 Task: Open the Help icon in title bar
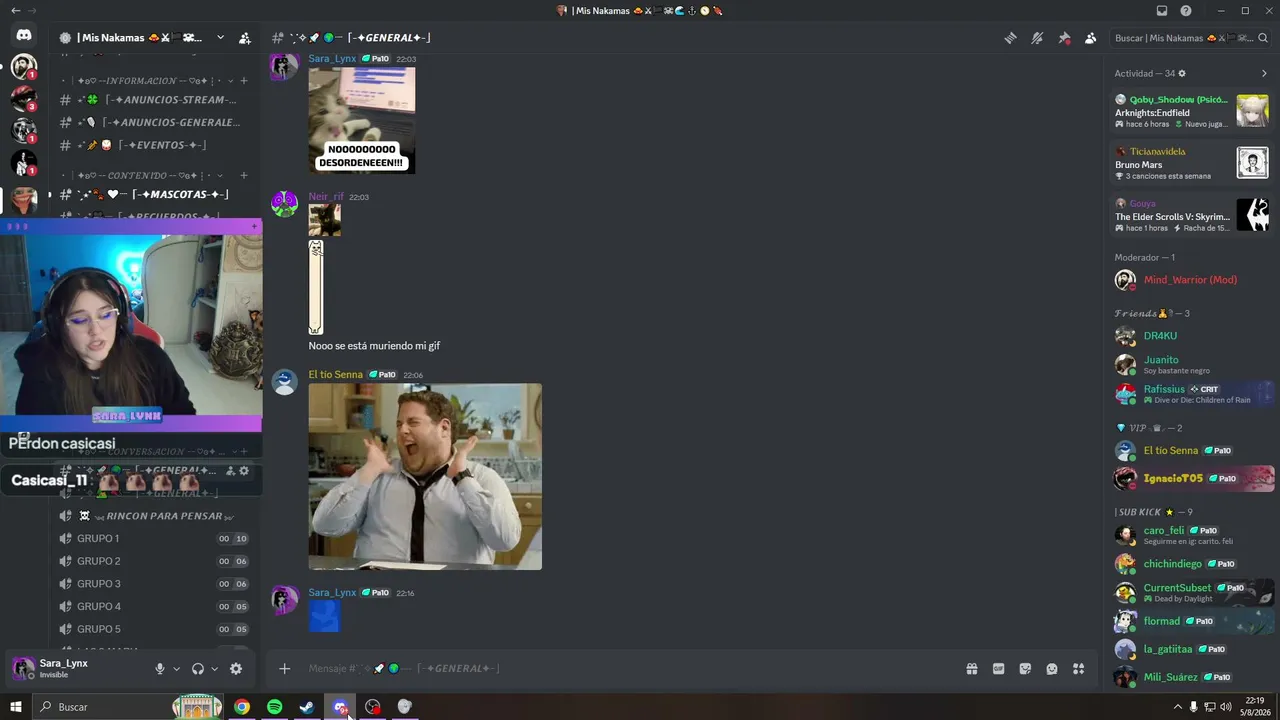click(1186, 11)
